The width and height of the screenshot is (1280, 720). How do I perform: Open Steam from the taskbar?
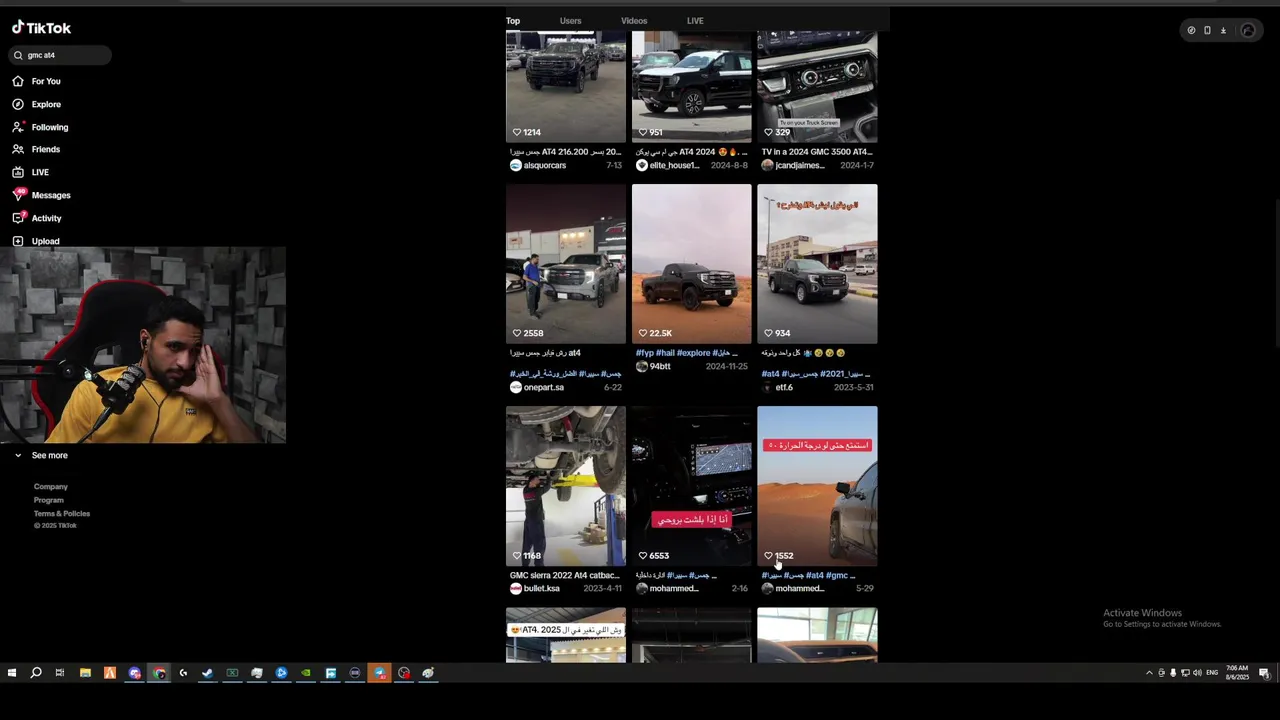click(207, 673)
